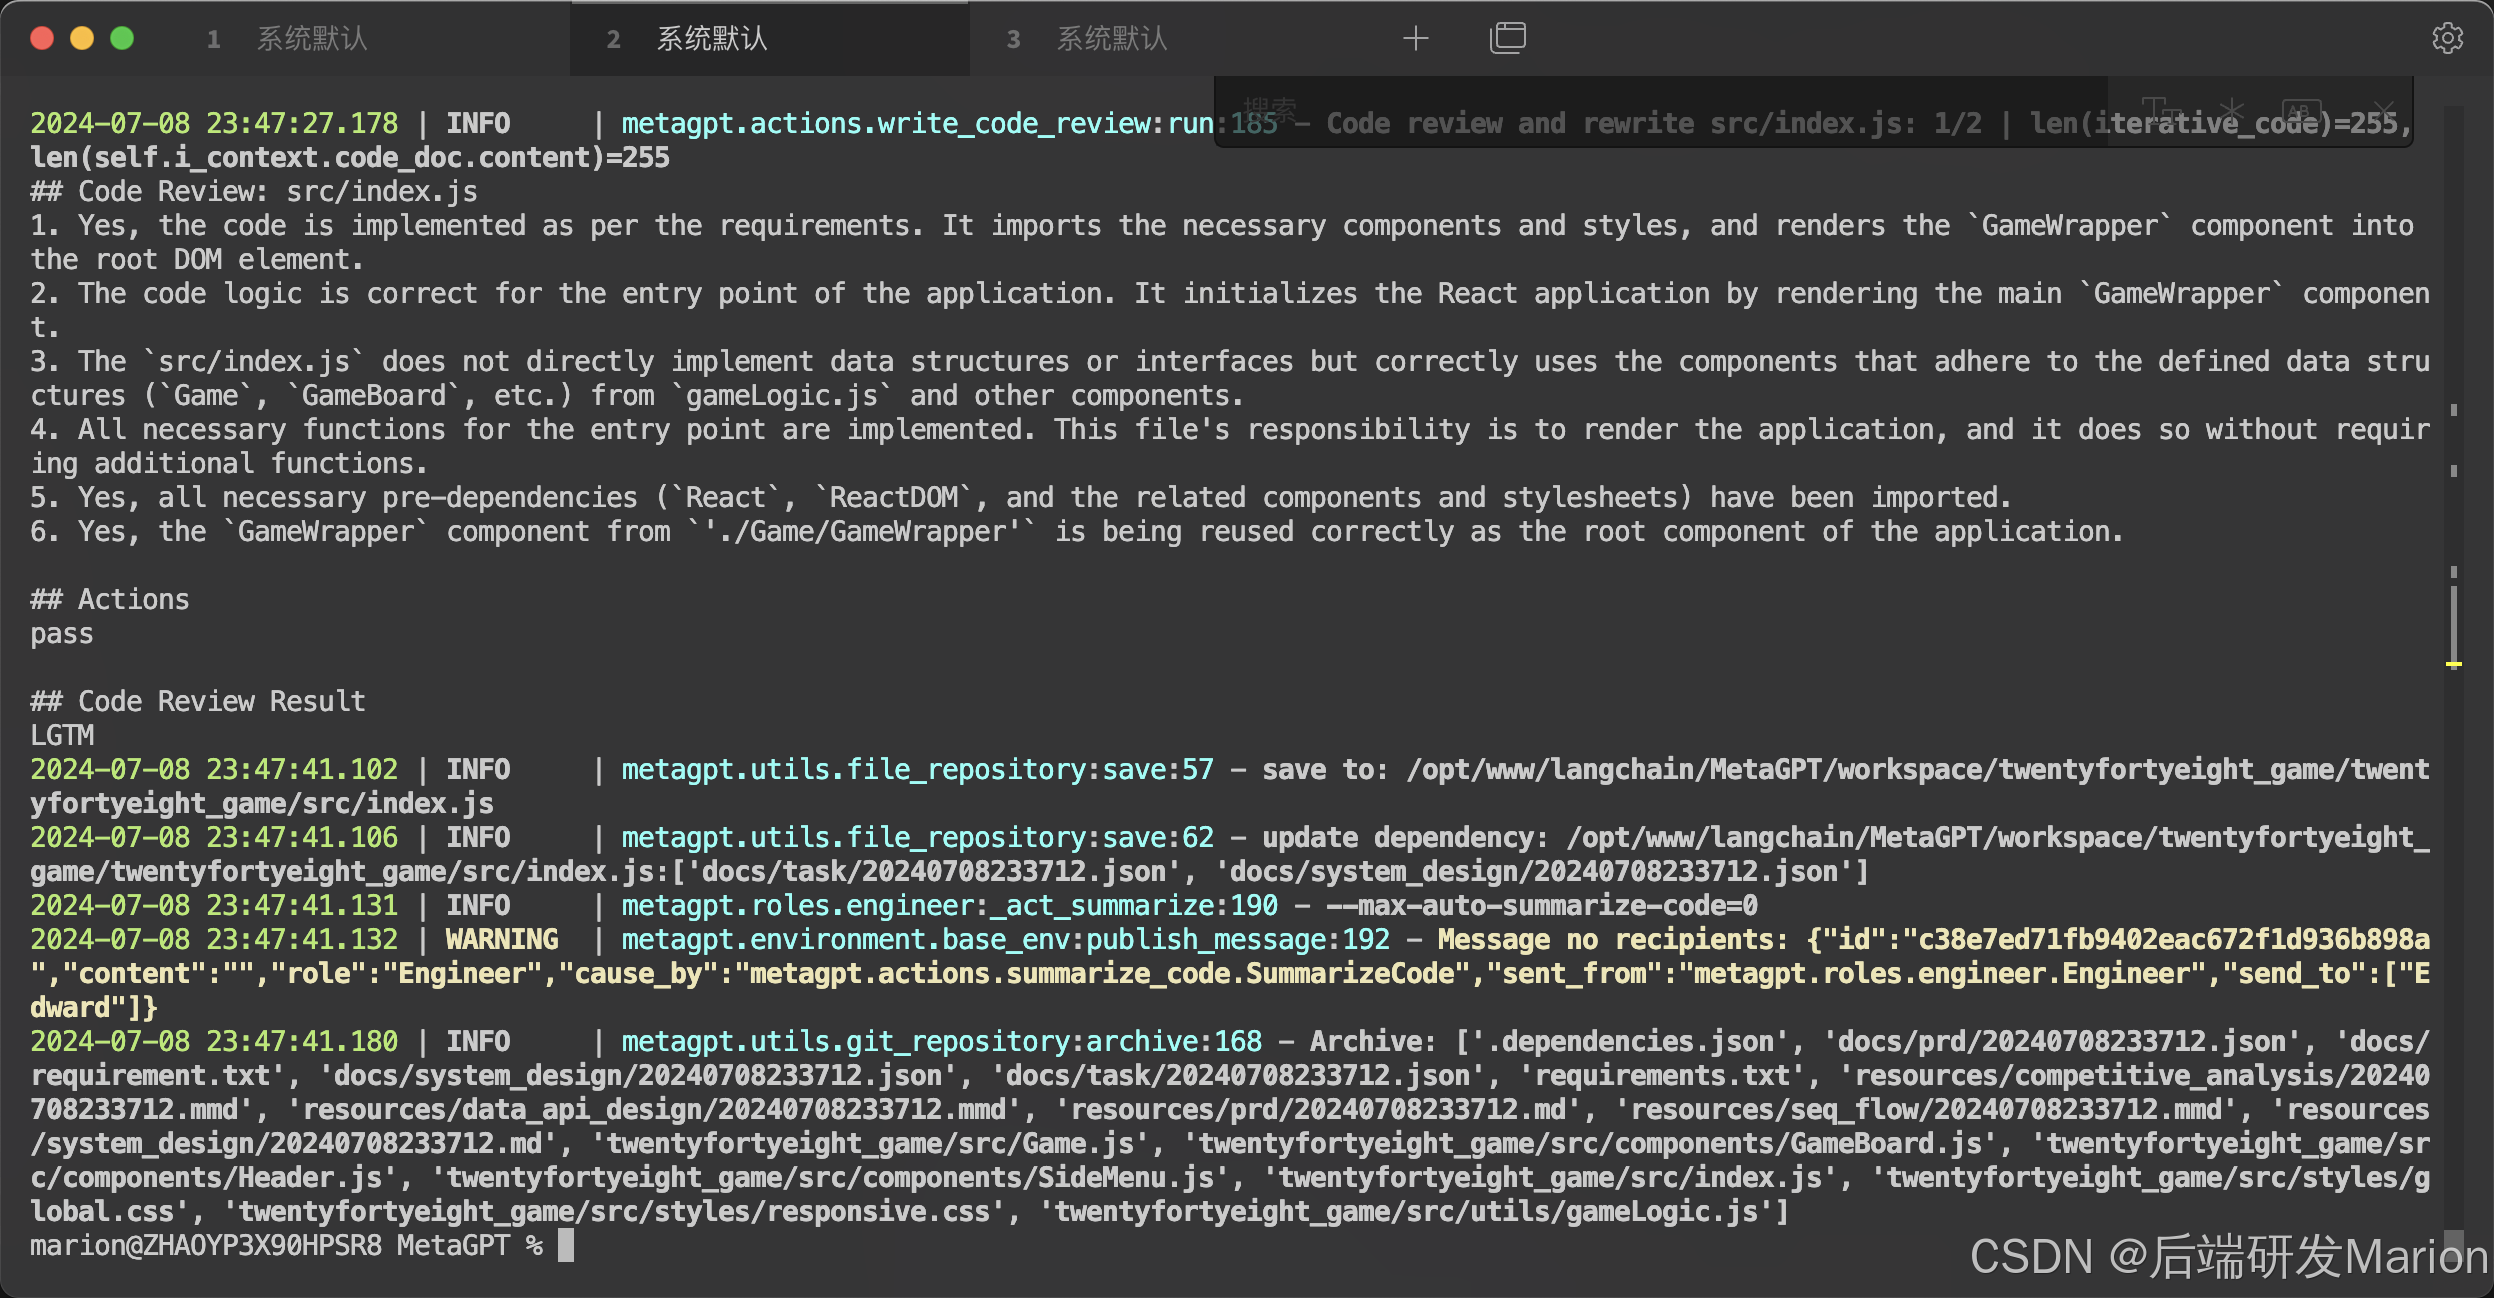The width and height of the screenshot is (2494, 1298).
Task: Click the WARNING log level label
Action: (x=502, y=940)
